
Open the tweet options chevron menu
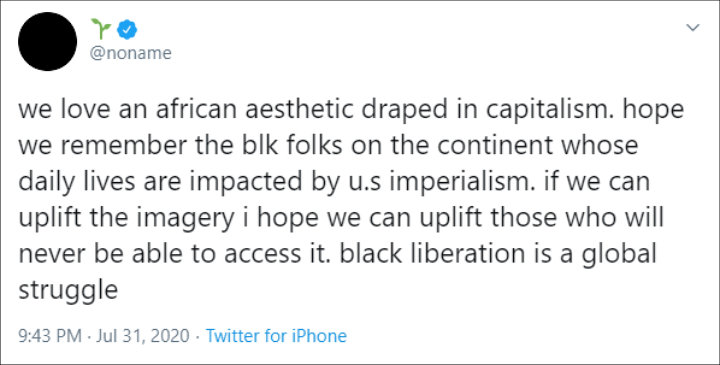(692, 28)
